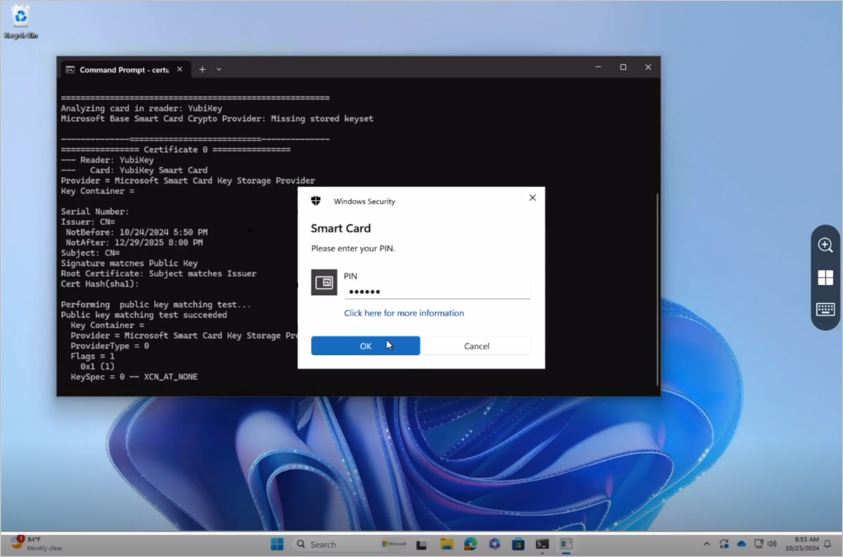Click 'Public key matching test succeeded' line
The height and width of the screenshot is (557, 843).
click(144, 315)
